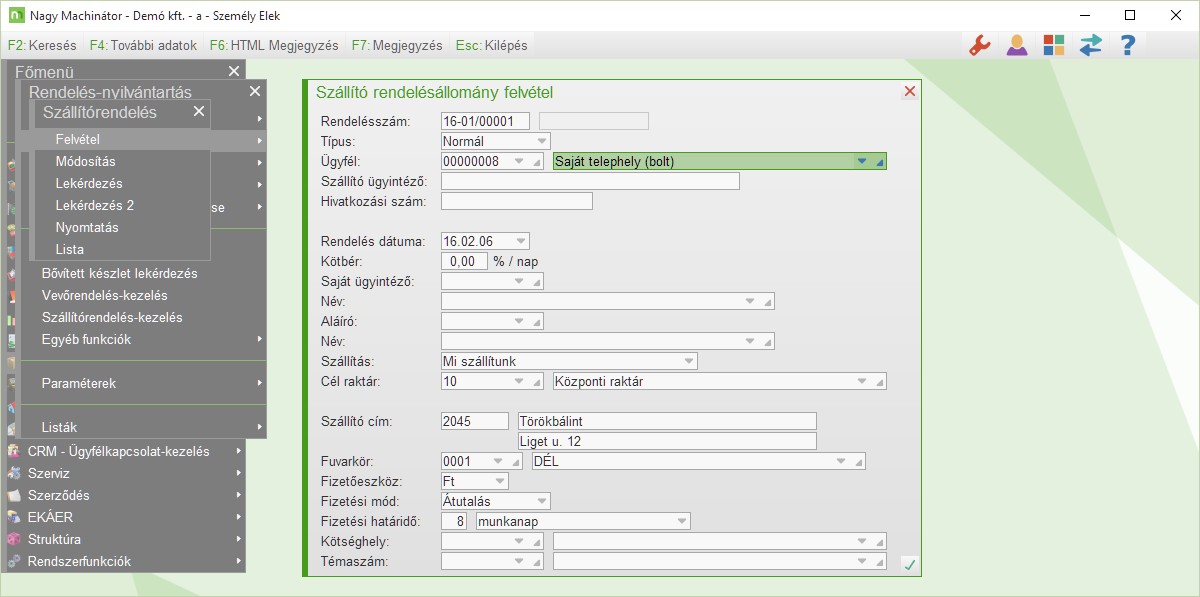This screenshot has height=597, width=1200.
Task: Open the Kötséghely code dropdown
Action: click(521, 541)
